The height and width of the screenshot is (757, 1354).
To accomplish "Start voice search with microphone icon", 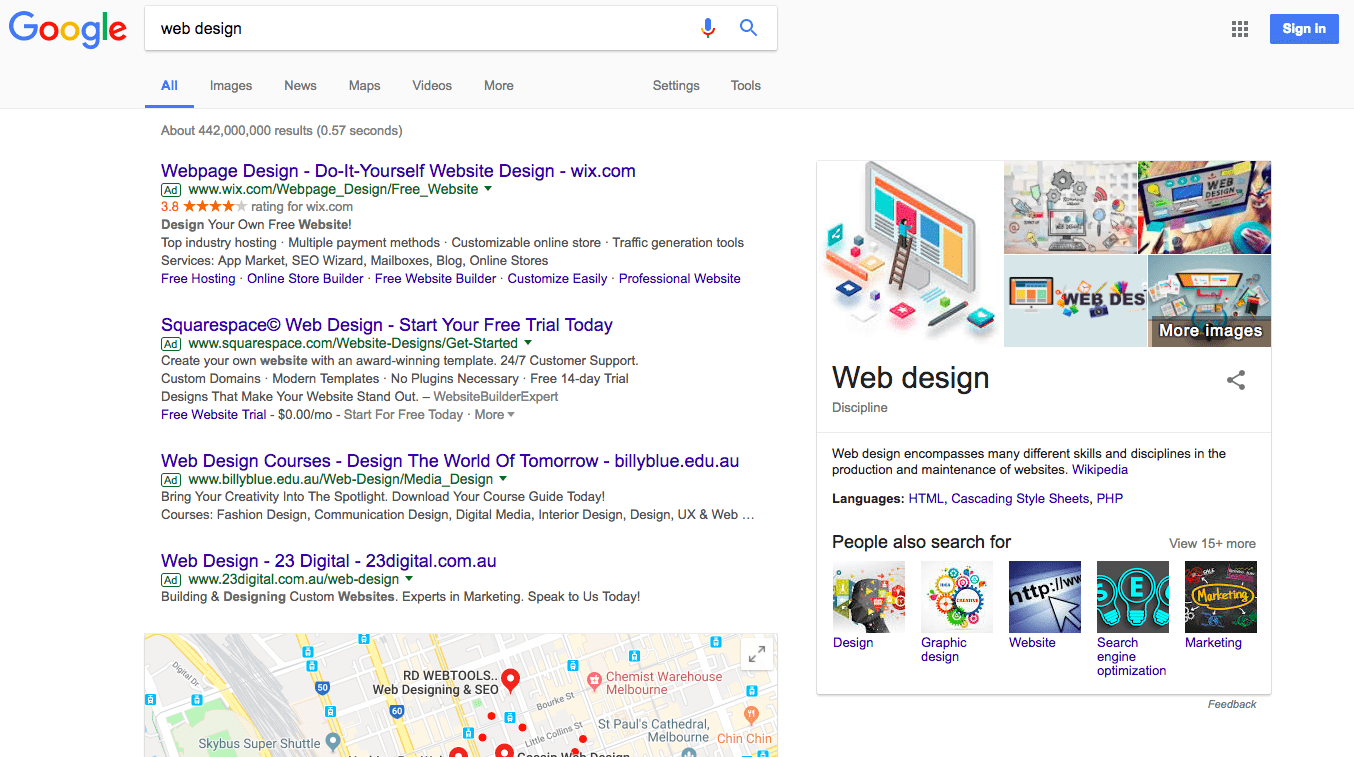I will pyautogui.click(x=708, y=28).
